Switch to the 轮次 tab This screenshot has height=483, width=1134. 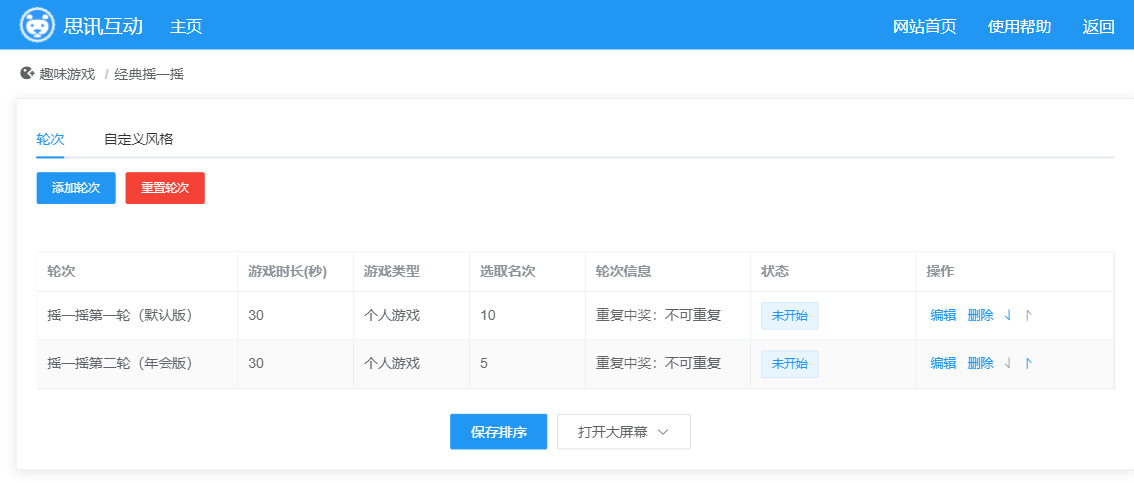tap(51, 139)
